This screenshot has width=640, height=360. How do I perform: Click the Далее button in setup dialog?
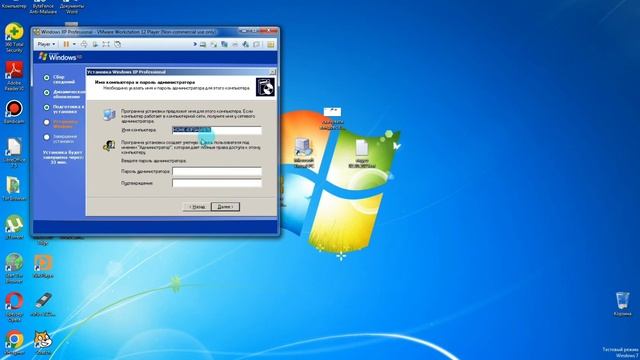point(225,207)
